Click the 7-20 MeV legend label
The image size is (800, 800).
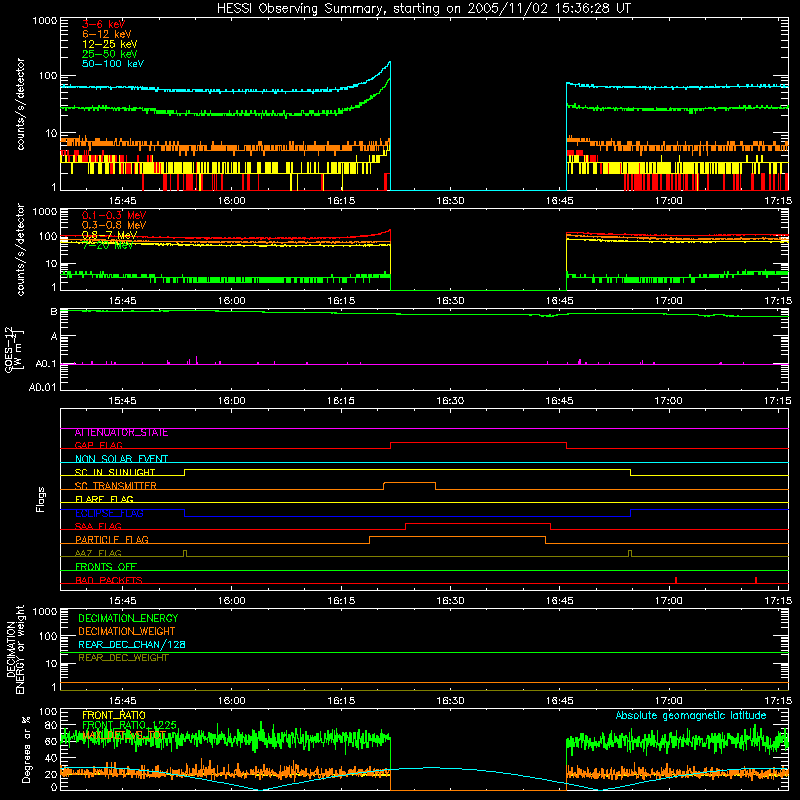107,245
